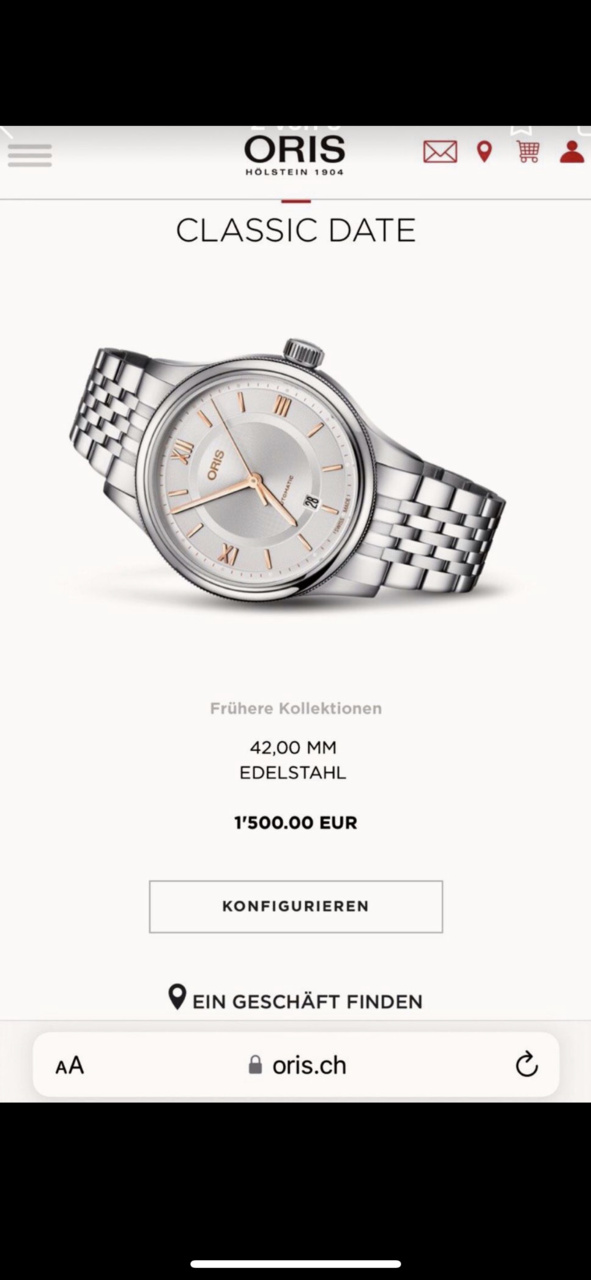Tap the reload page icon
Viewport: 591px width, 1280px height.
(x=527, y=1065)
